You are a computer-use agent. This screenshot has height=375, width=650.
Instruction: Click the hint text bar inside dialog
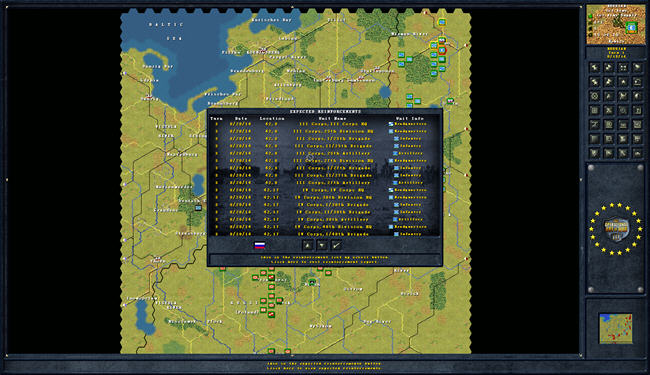[325, 260]
